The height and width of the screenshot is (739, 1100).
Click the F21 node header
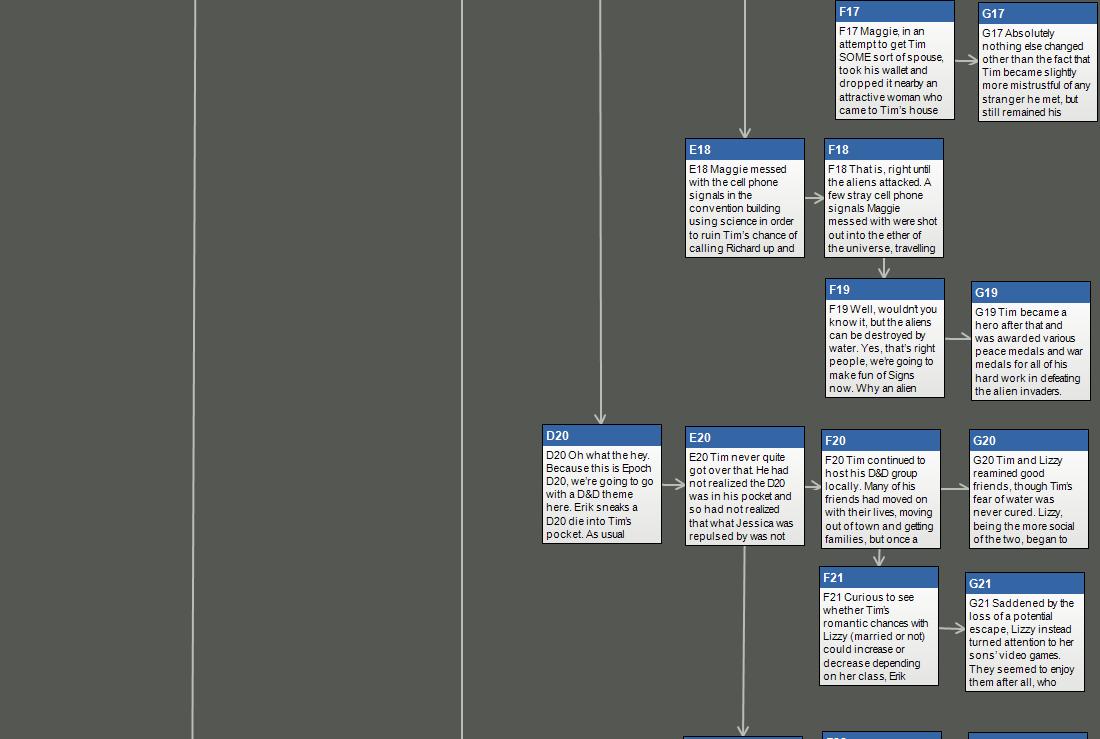pos(878,578)
